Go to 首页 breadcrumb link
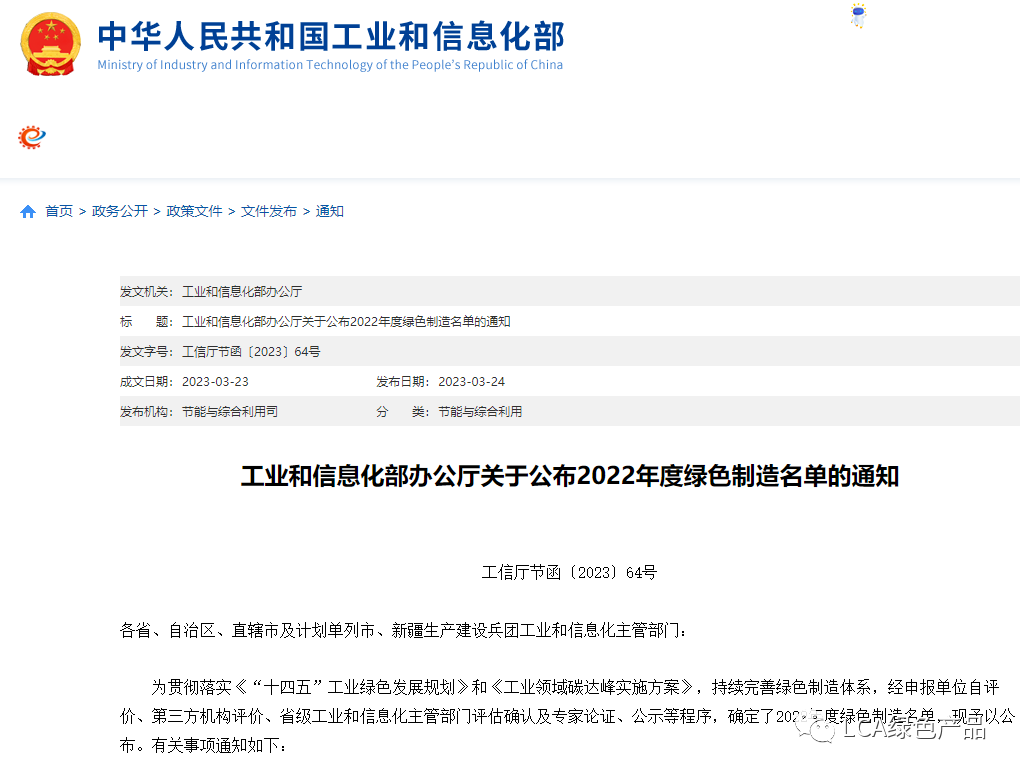The width and height of the screenshot is (1020, 773). click(x=59, y=212)
